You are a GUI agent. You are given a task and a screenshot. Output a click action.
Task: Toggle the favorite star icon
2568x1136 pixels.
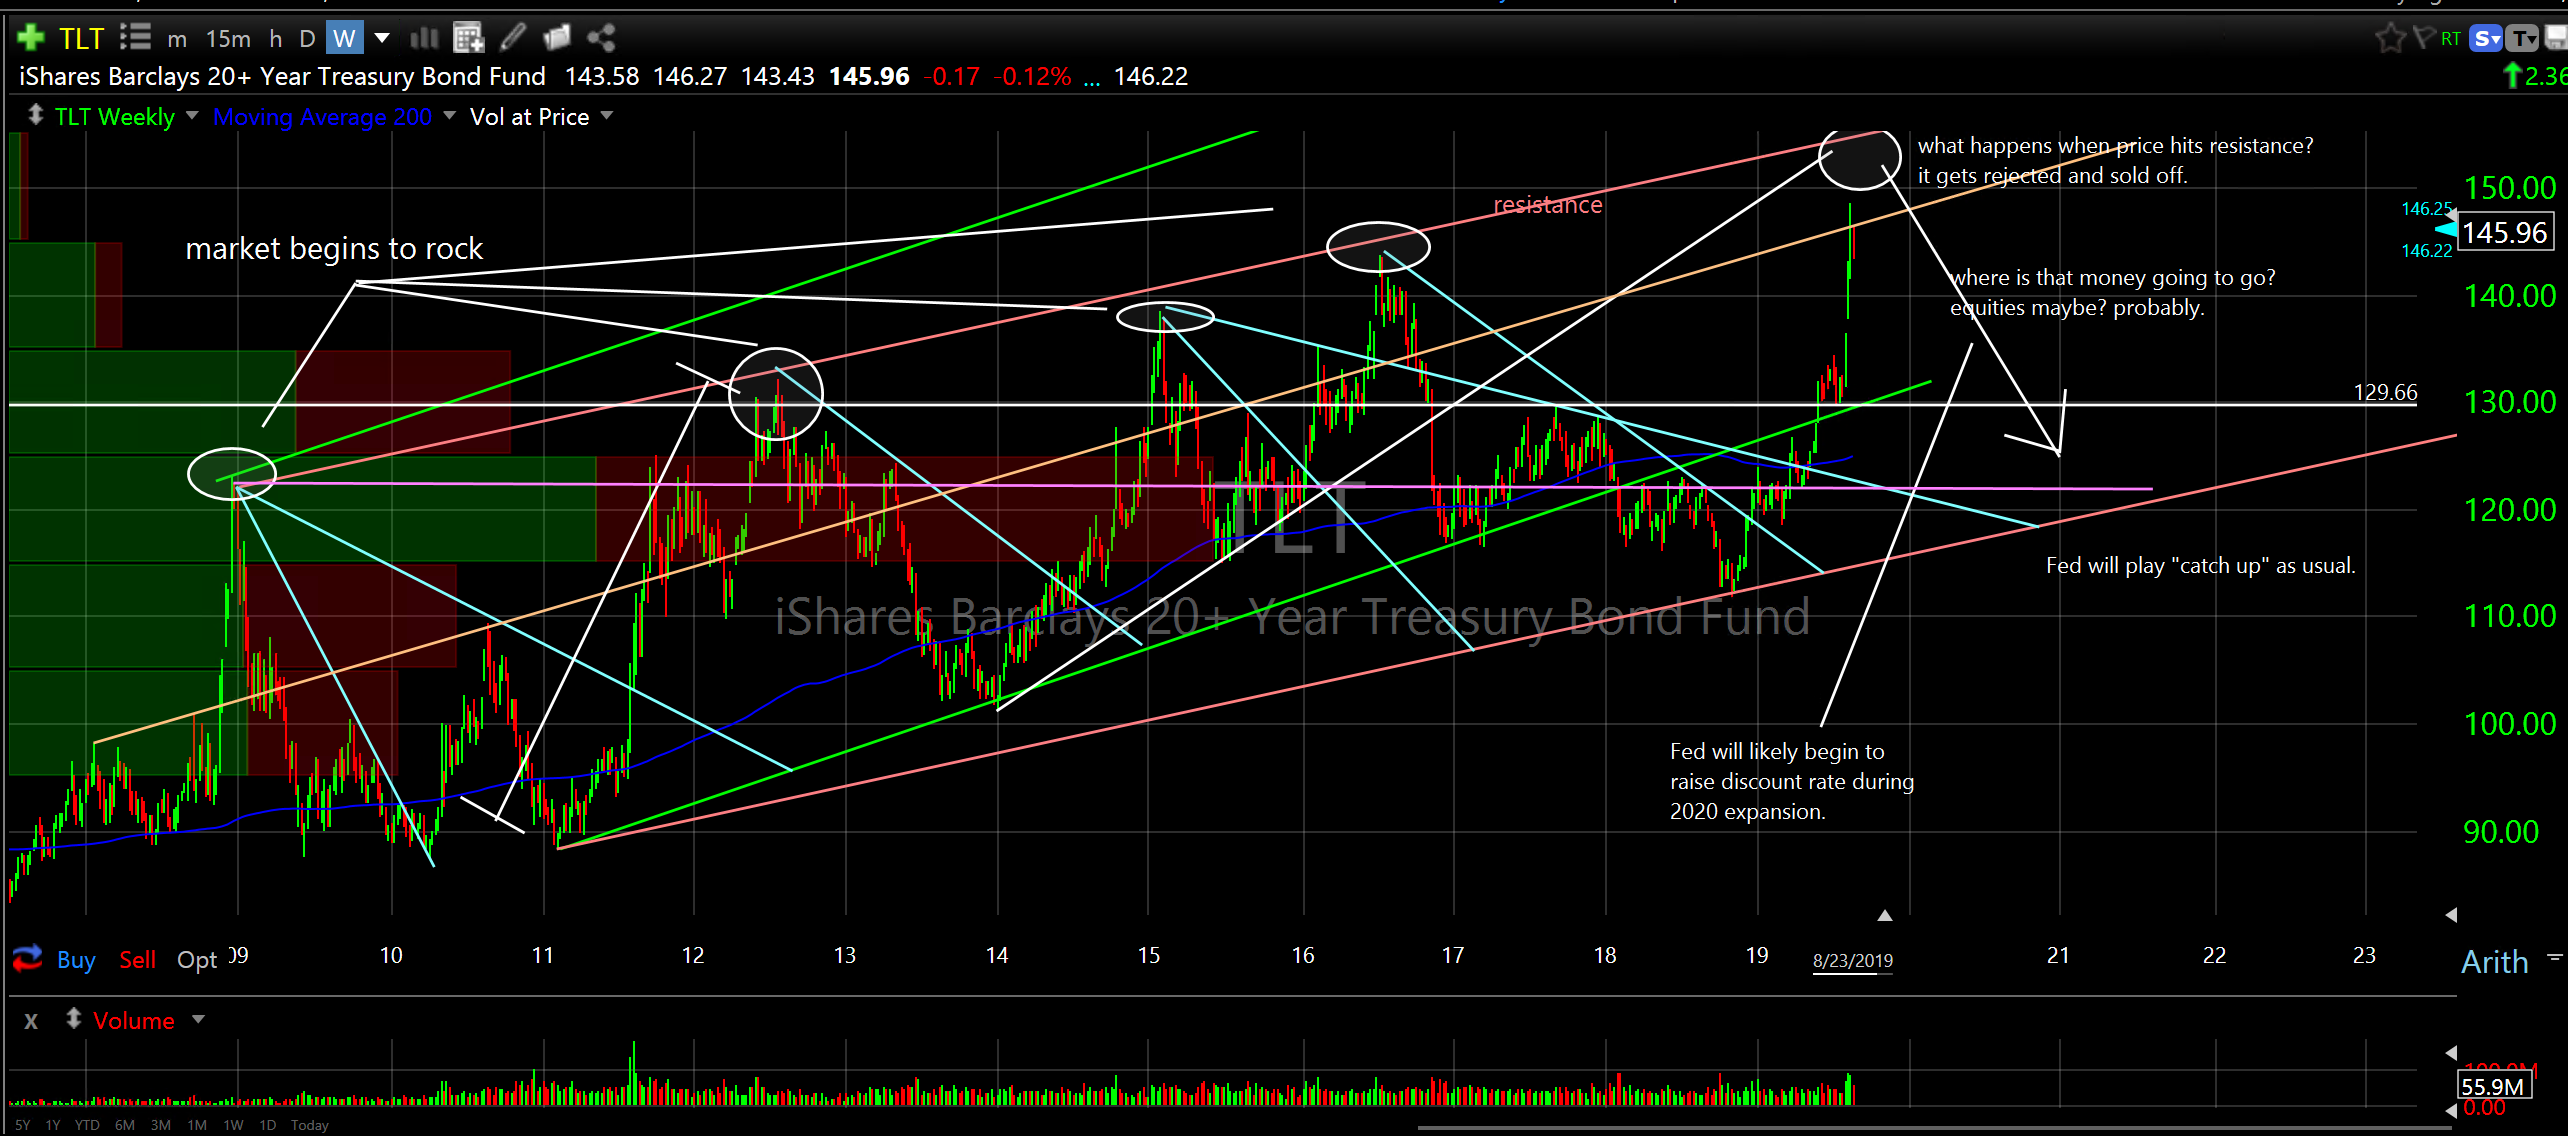point(2389,38)
